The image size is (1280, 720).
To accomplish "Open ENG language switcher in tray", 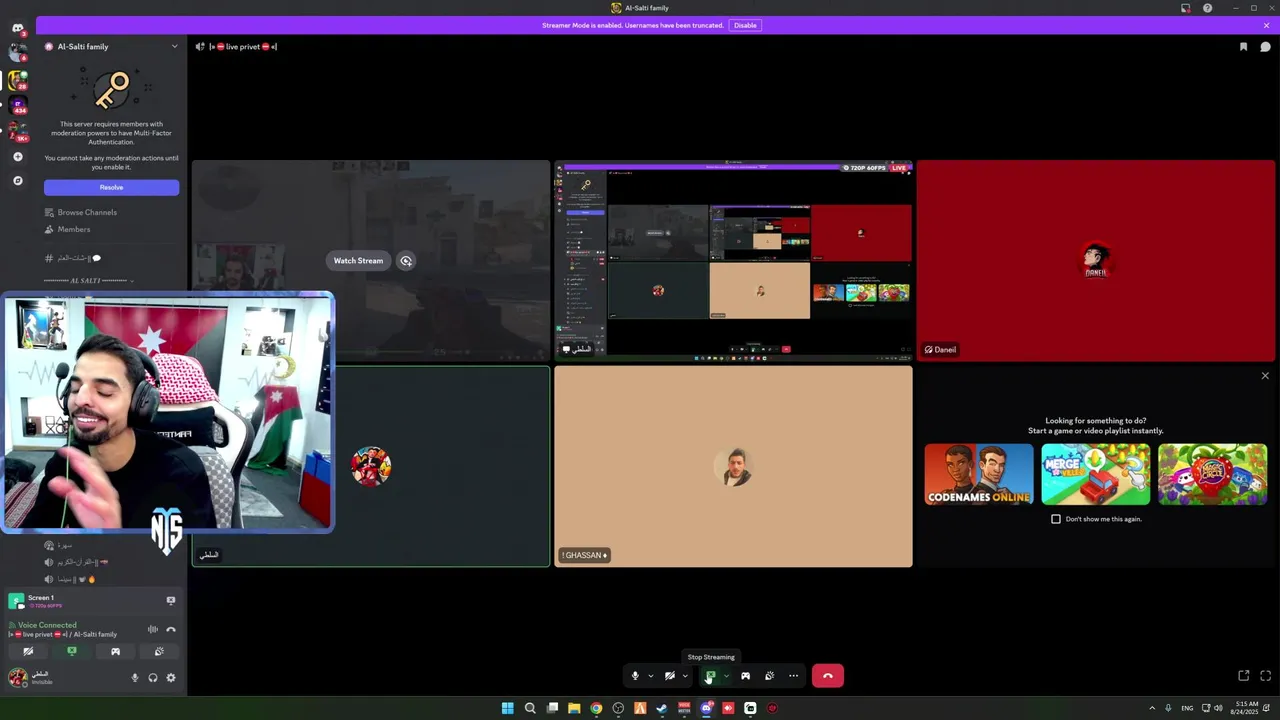I will (x=1187, y=708).
